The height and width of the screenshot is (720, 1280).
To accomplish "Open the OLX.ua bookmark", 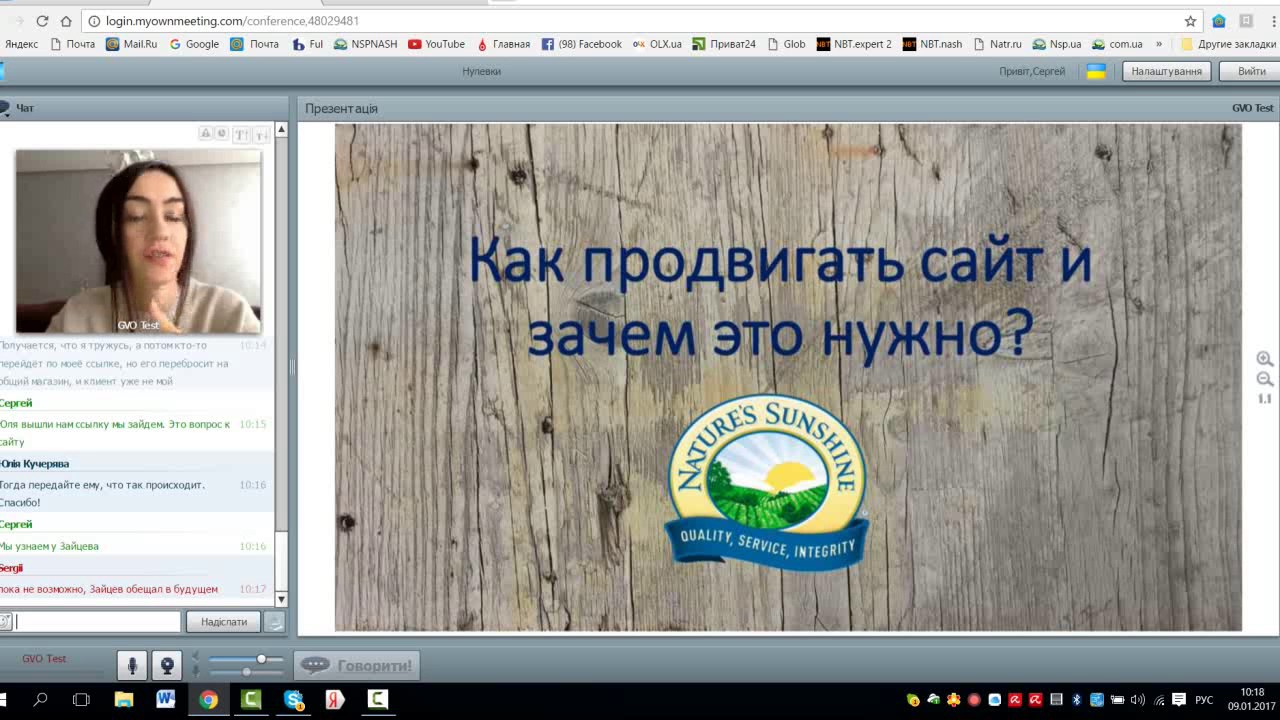I will (657, 44).
